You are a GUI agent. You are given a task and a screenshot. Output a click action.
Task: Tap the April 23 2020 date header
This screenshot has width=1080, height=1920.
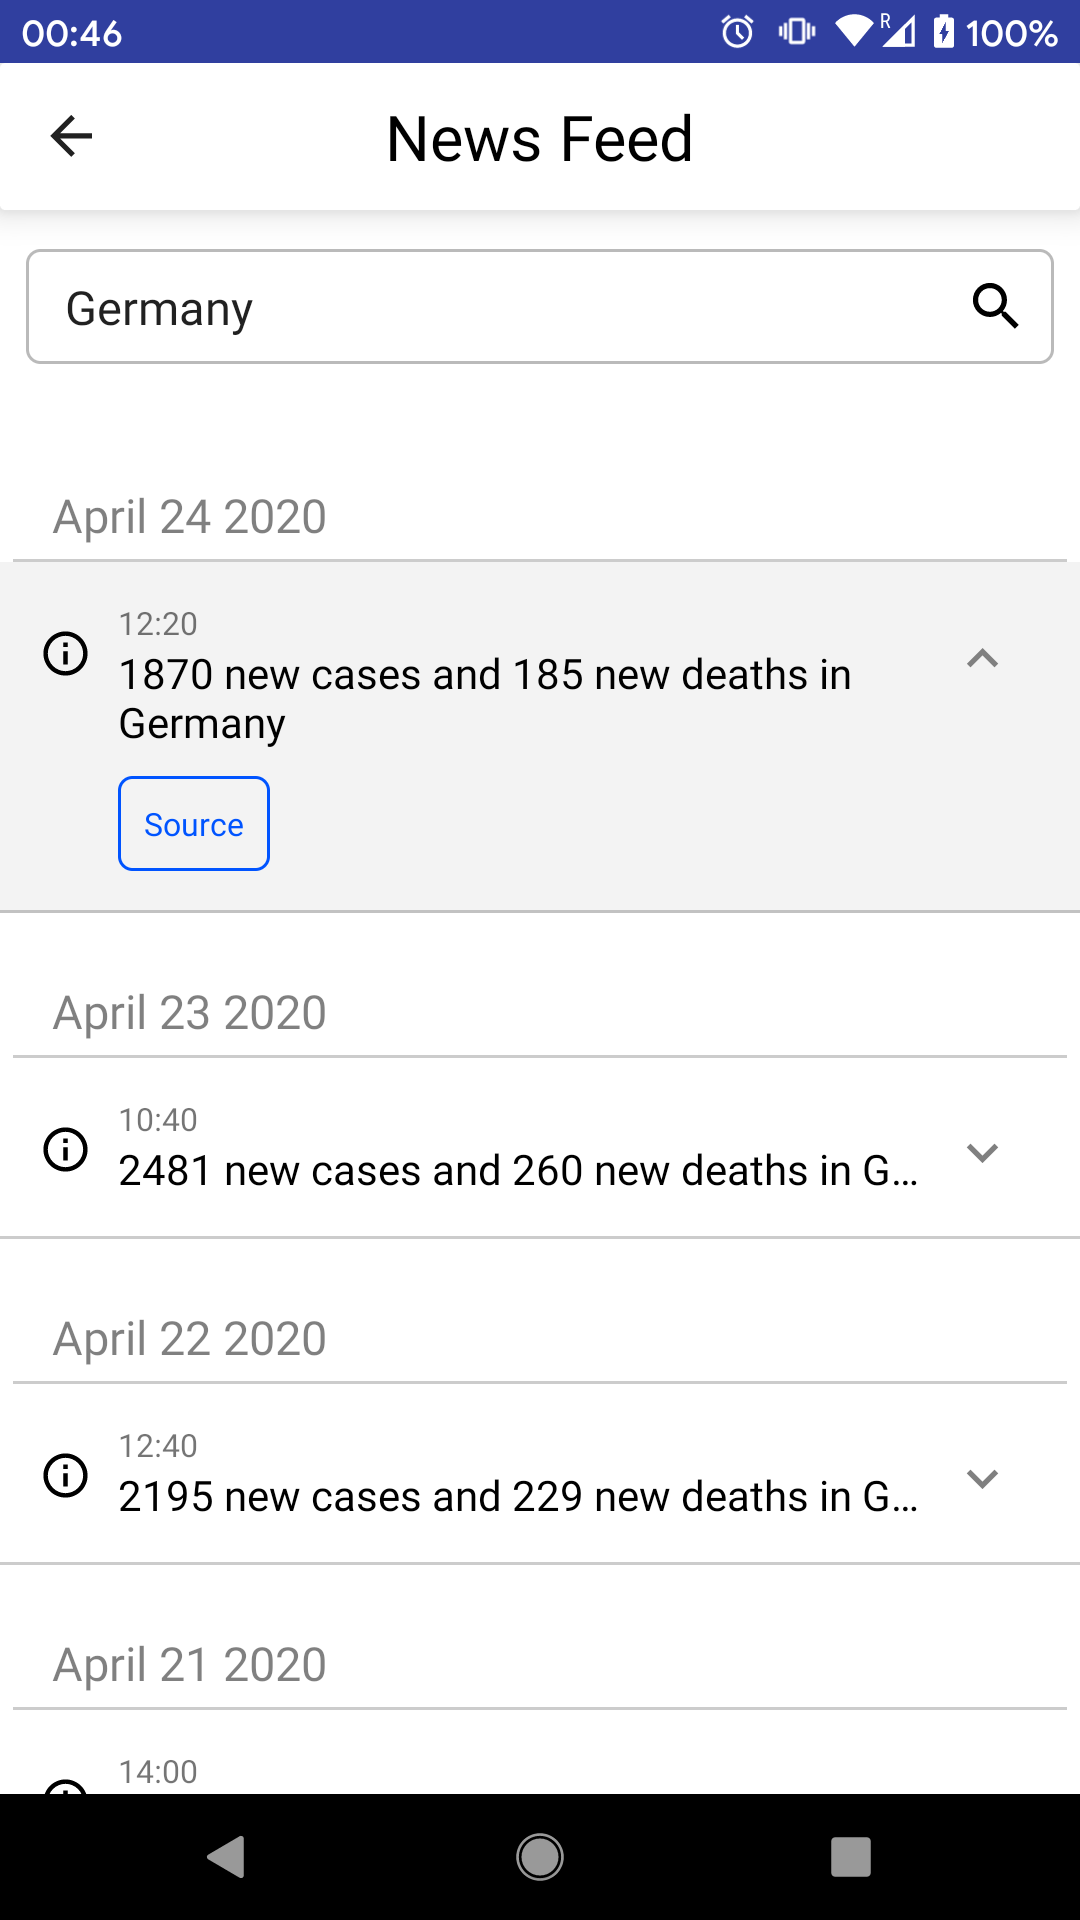(190, 1013)
